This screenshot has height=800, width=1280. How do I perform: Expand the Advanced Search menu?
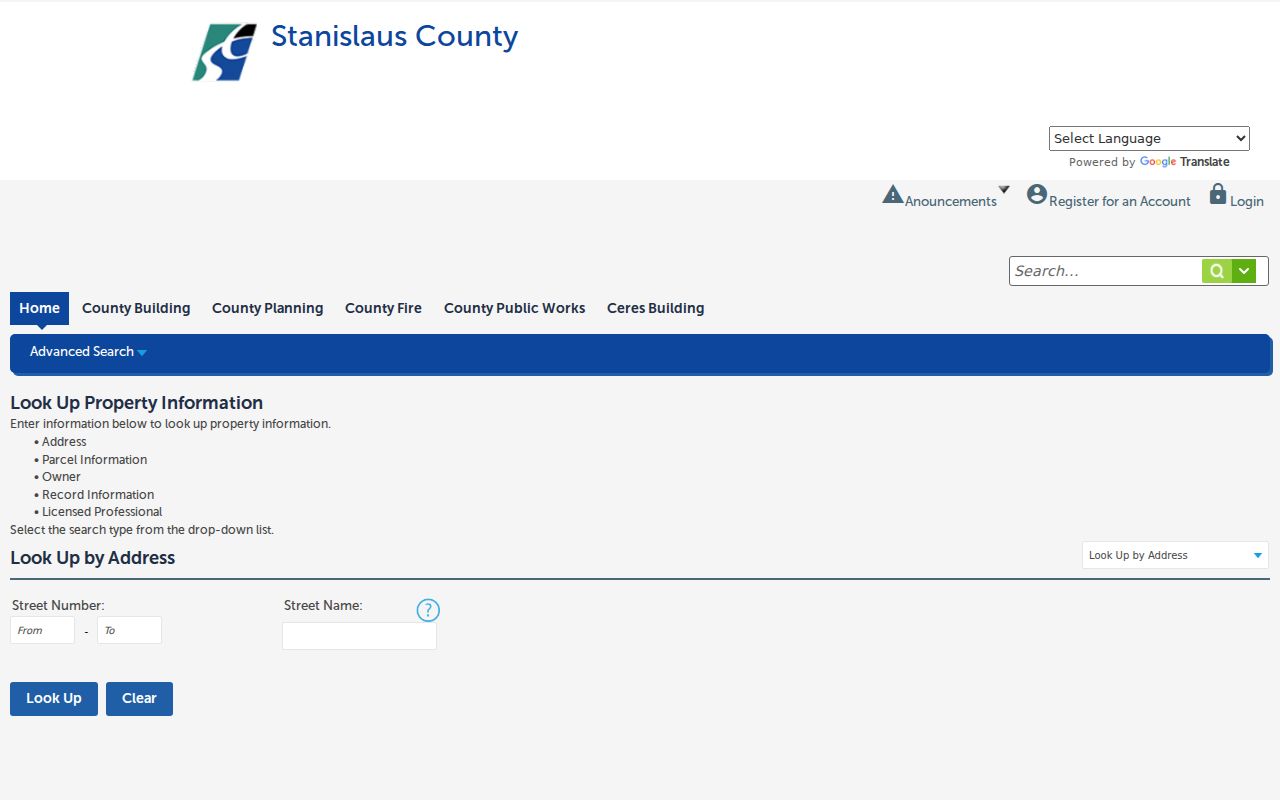pyautogui.click(x=88, y=352)
